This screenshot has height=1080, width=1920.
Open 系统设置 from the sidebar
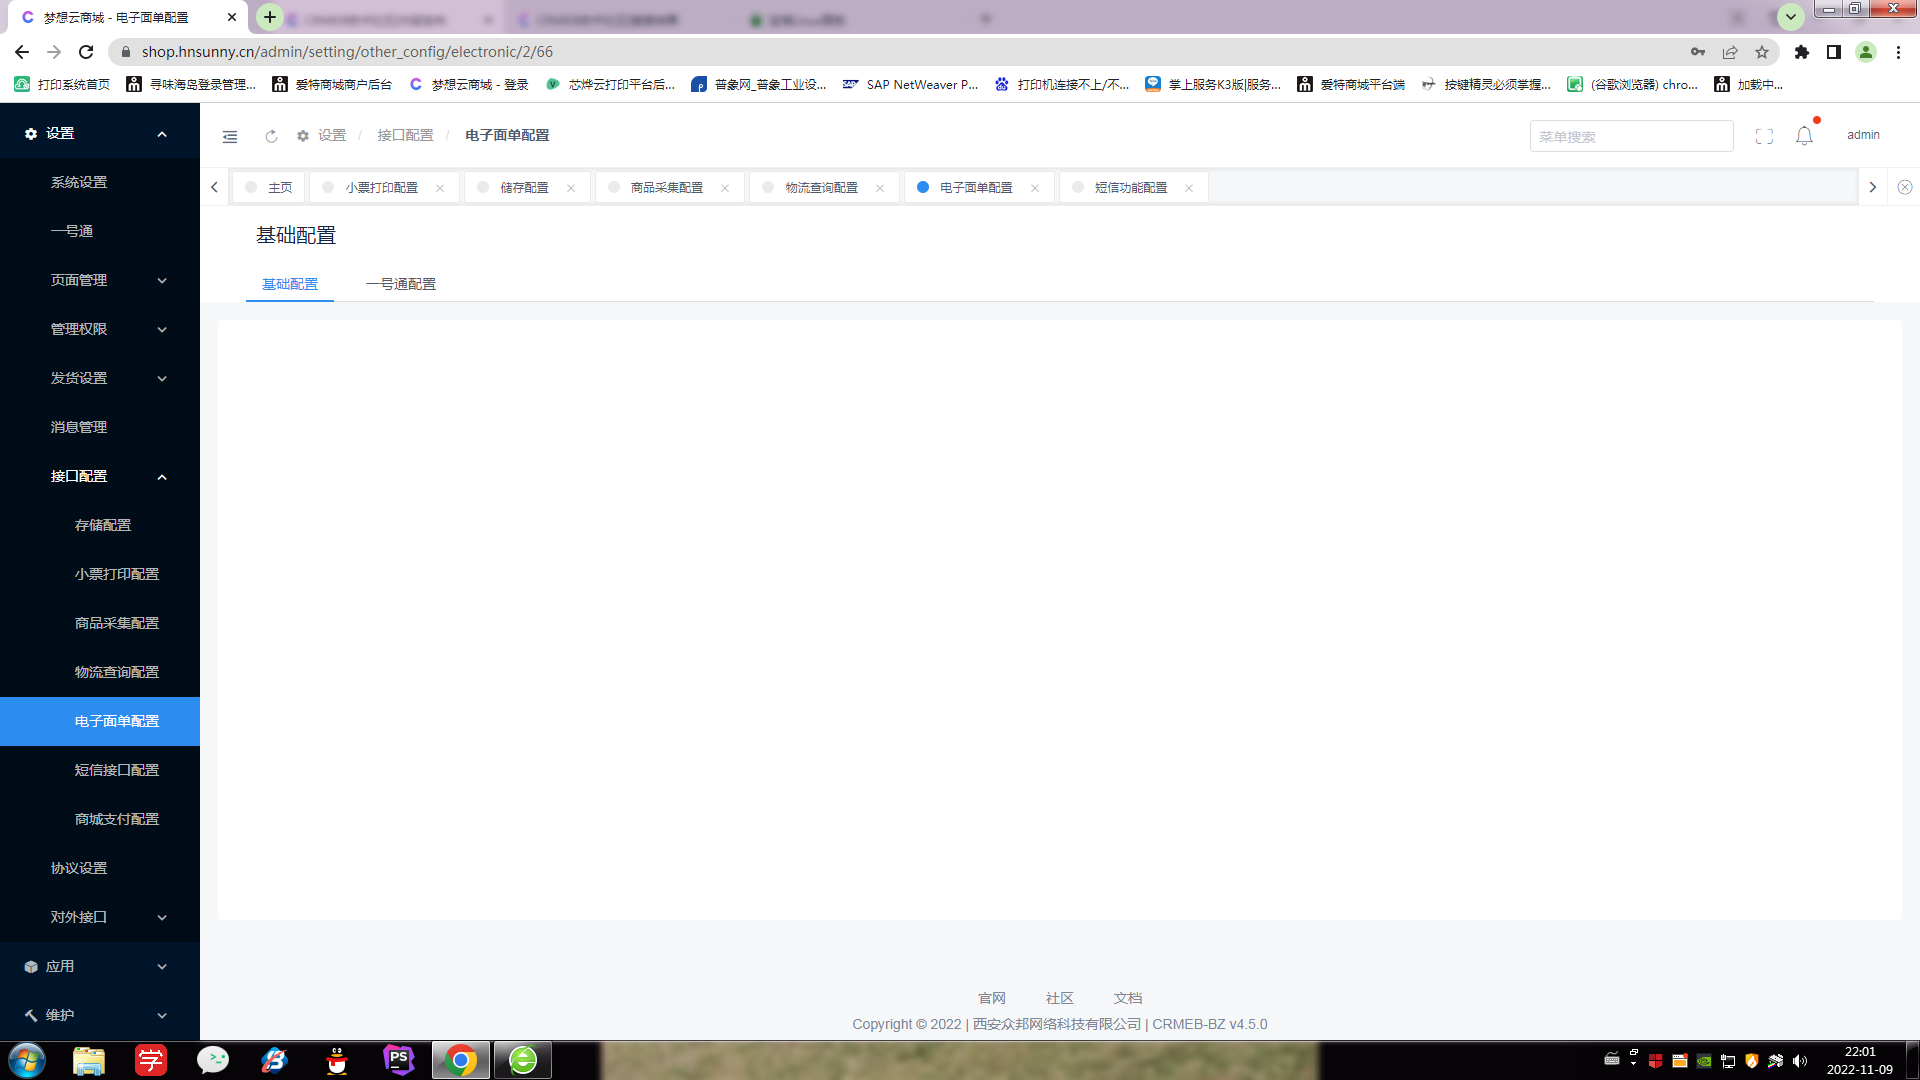click(x=79, y=182)
